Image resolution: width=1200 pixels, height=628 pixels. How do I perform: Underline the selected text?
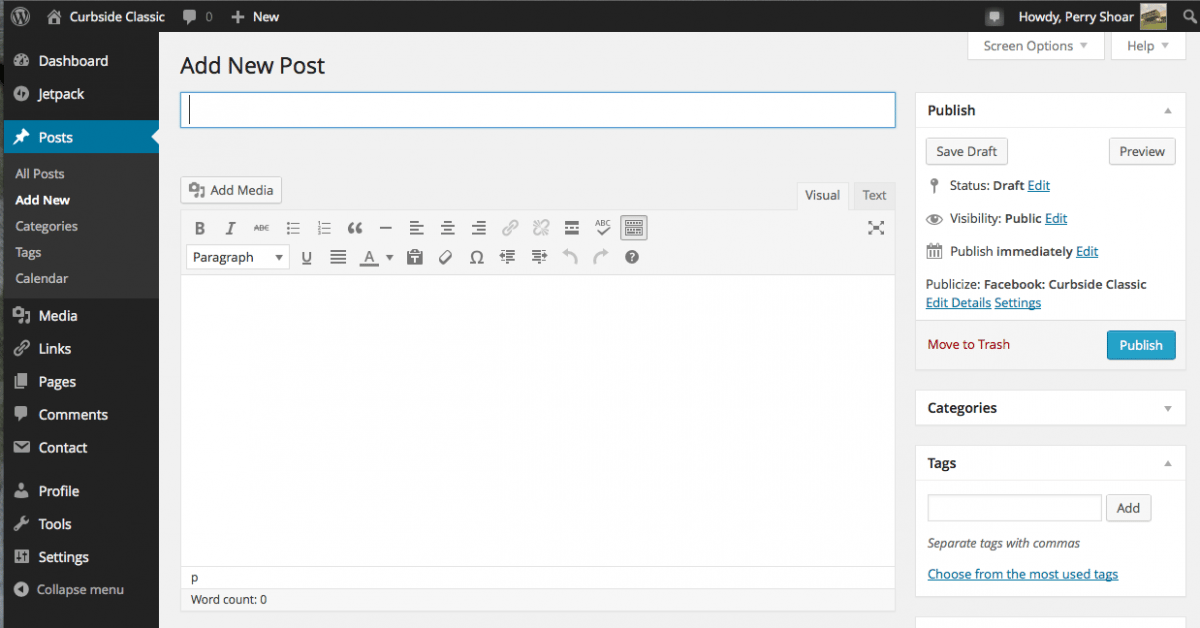coord(306,257)
